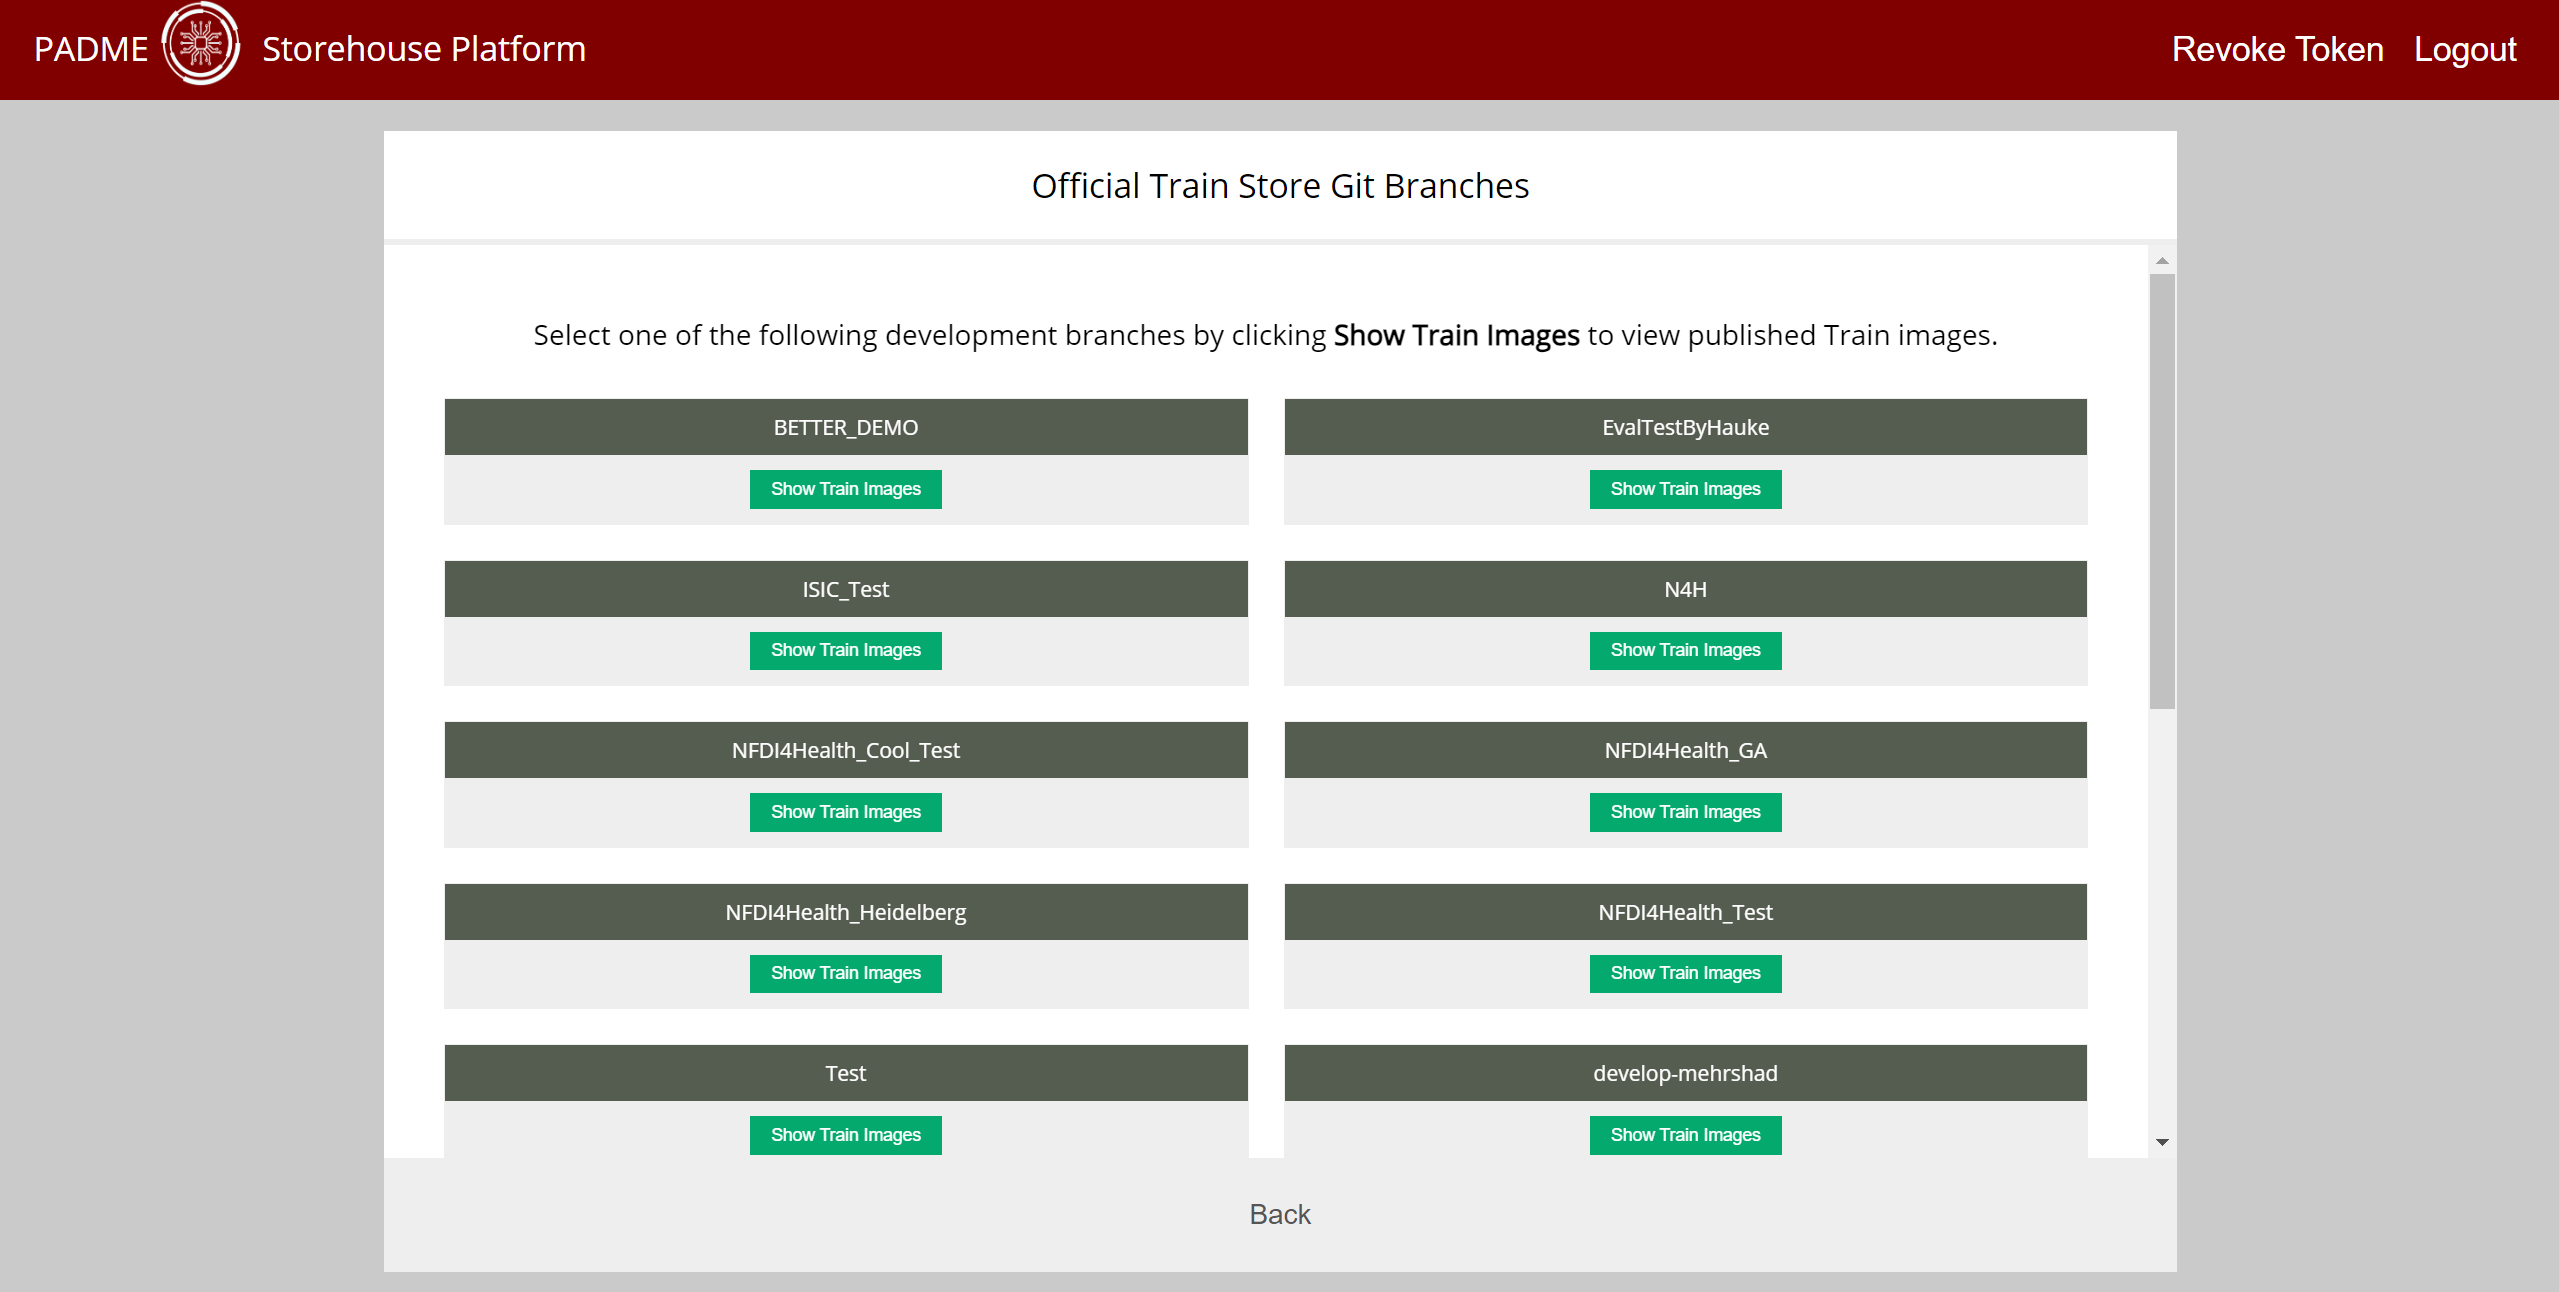Show Train Images for ISIC_Test branch
Viewport: 2559px width, 1292px height.
click(845, 650)
